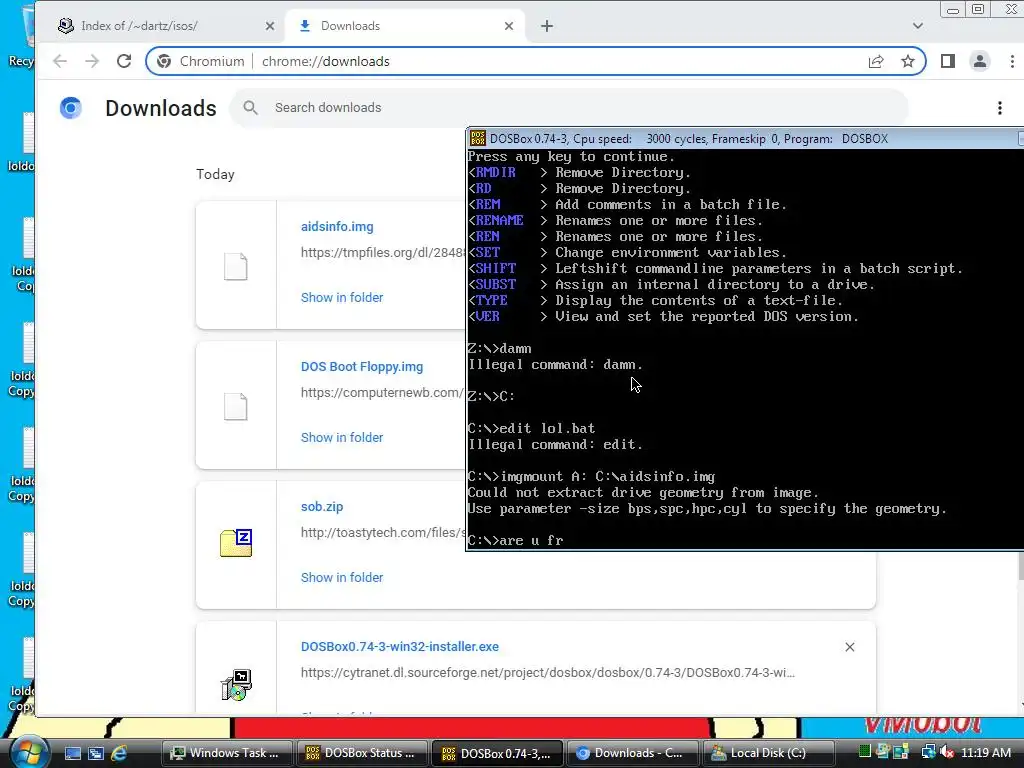Click the downloads page scrollbar thumb
Screen dimensions: 1024x768
click(1021, 565)
